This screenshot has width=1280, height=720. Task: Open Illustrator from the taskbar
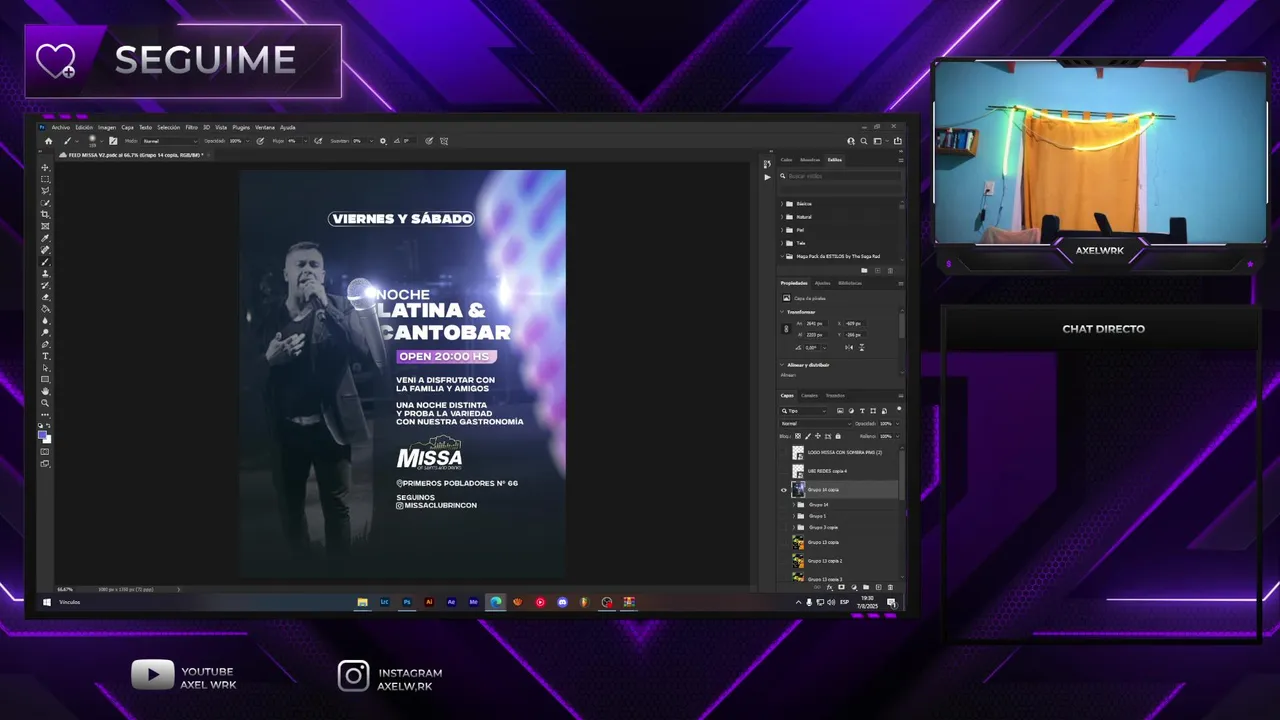pos(429,602)
